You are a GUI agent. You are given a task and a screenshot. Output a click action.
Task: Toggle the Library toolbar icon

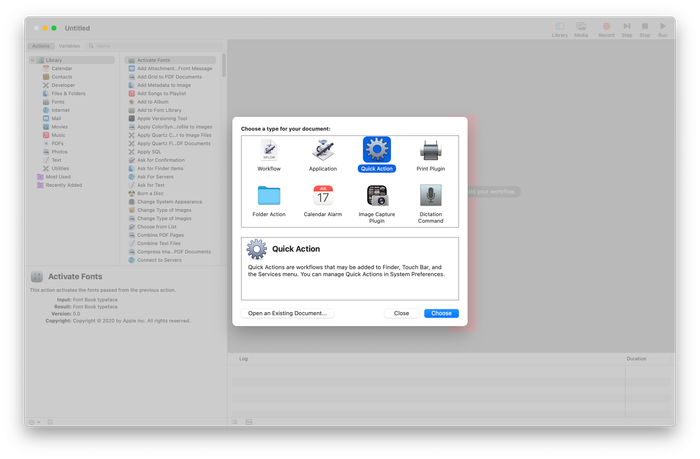559,26
